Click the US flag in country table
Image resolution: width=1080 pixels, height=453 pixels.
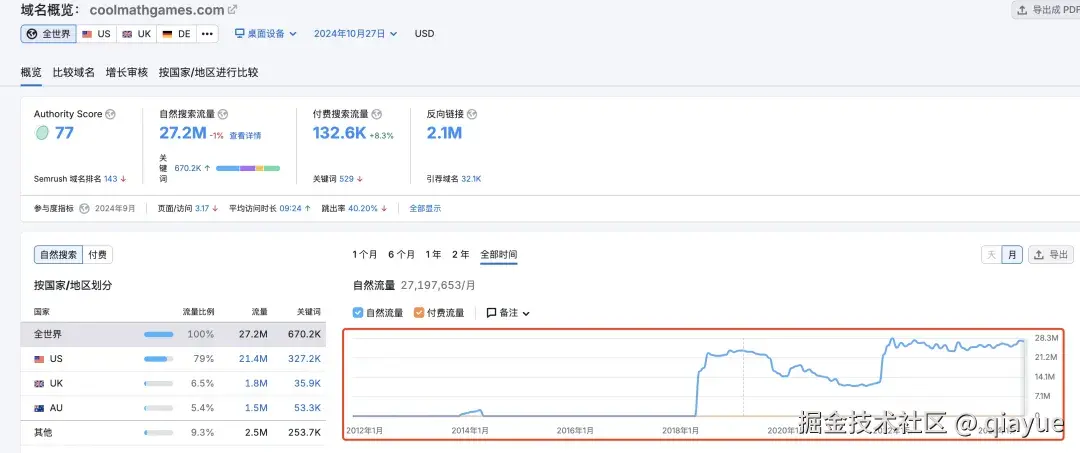(x=39, y=359)
